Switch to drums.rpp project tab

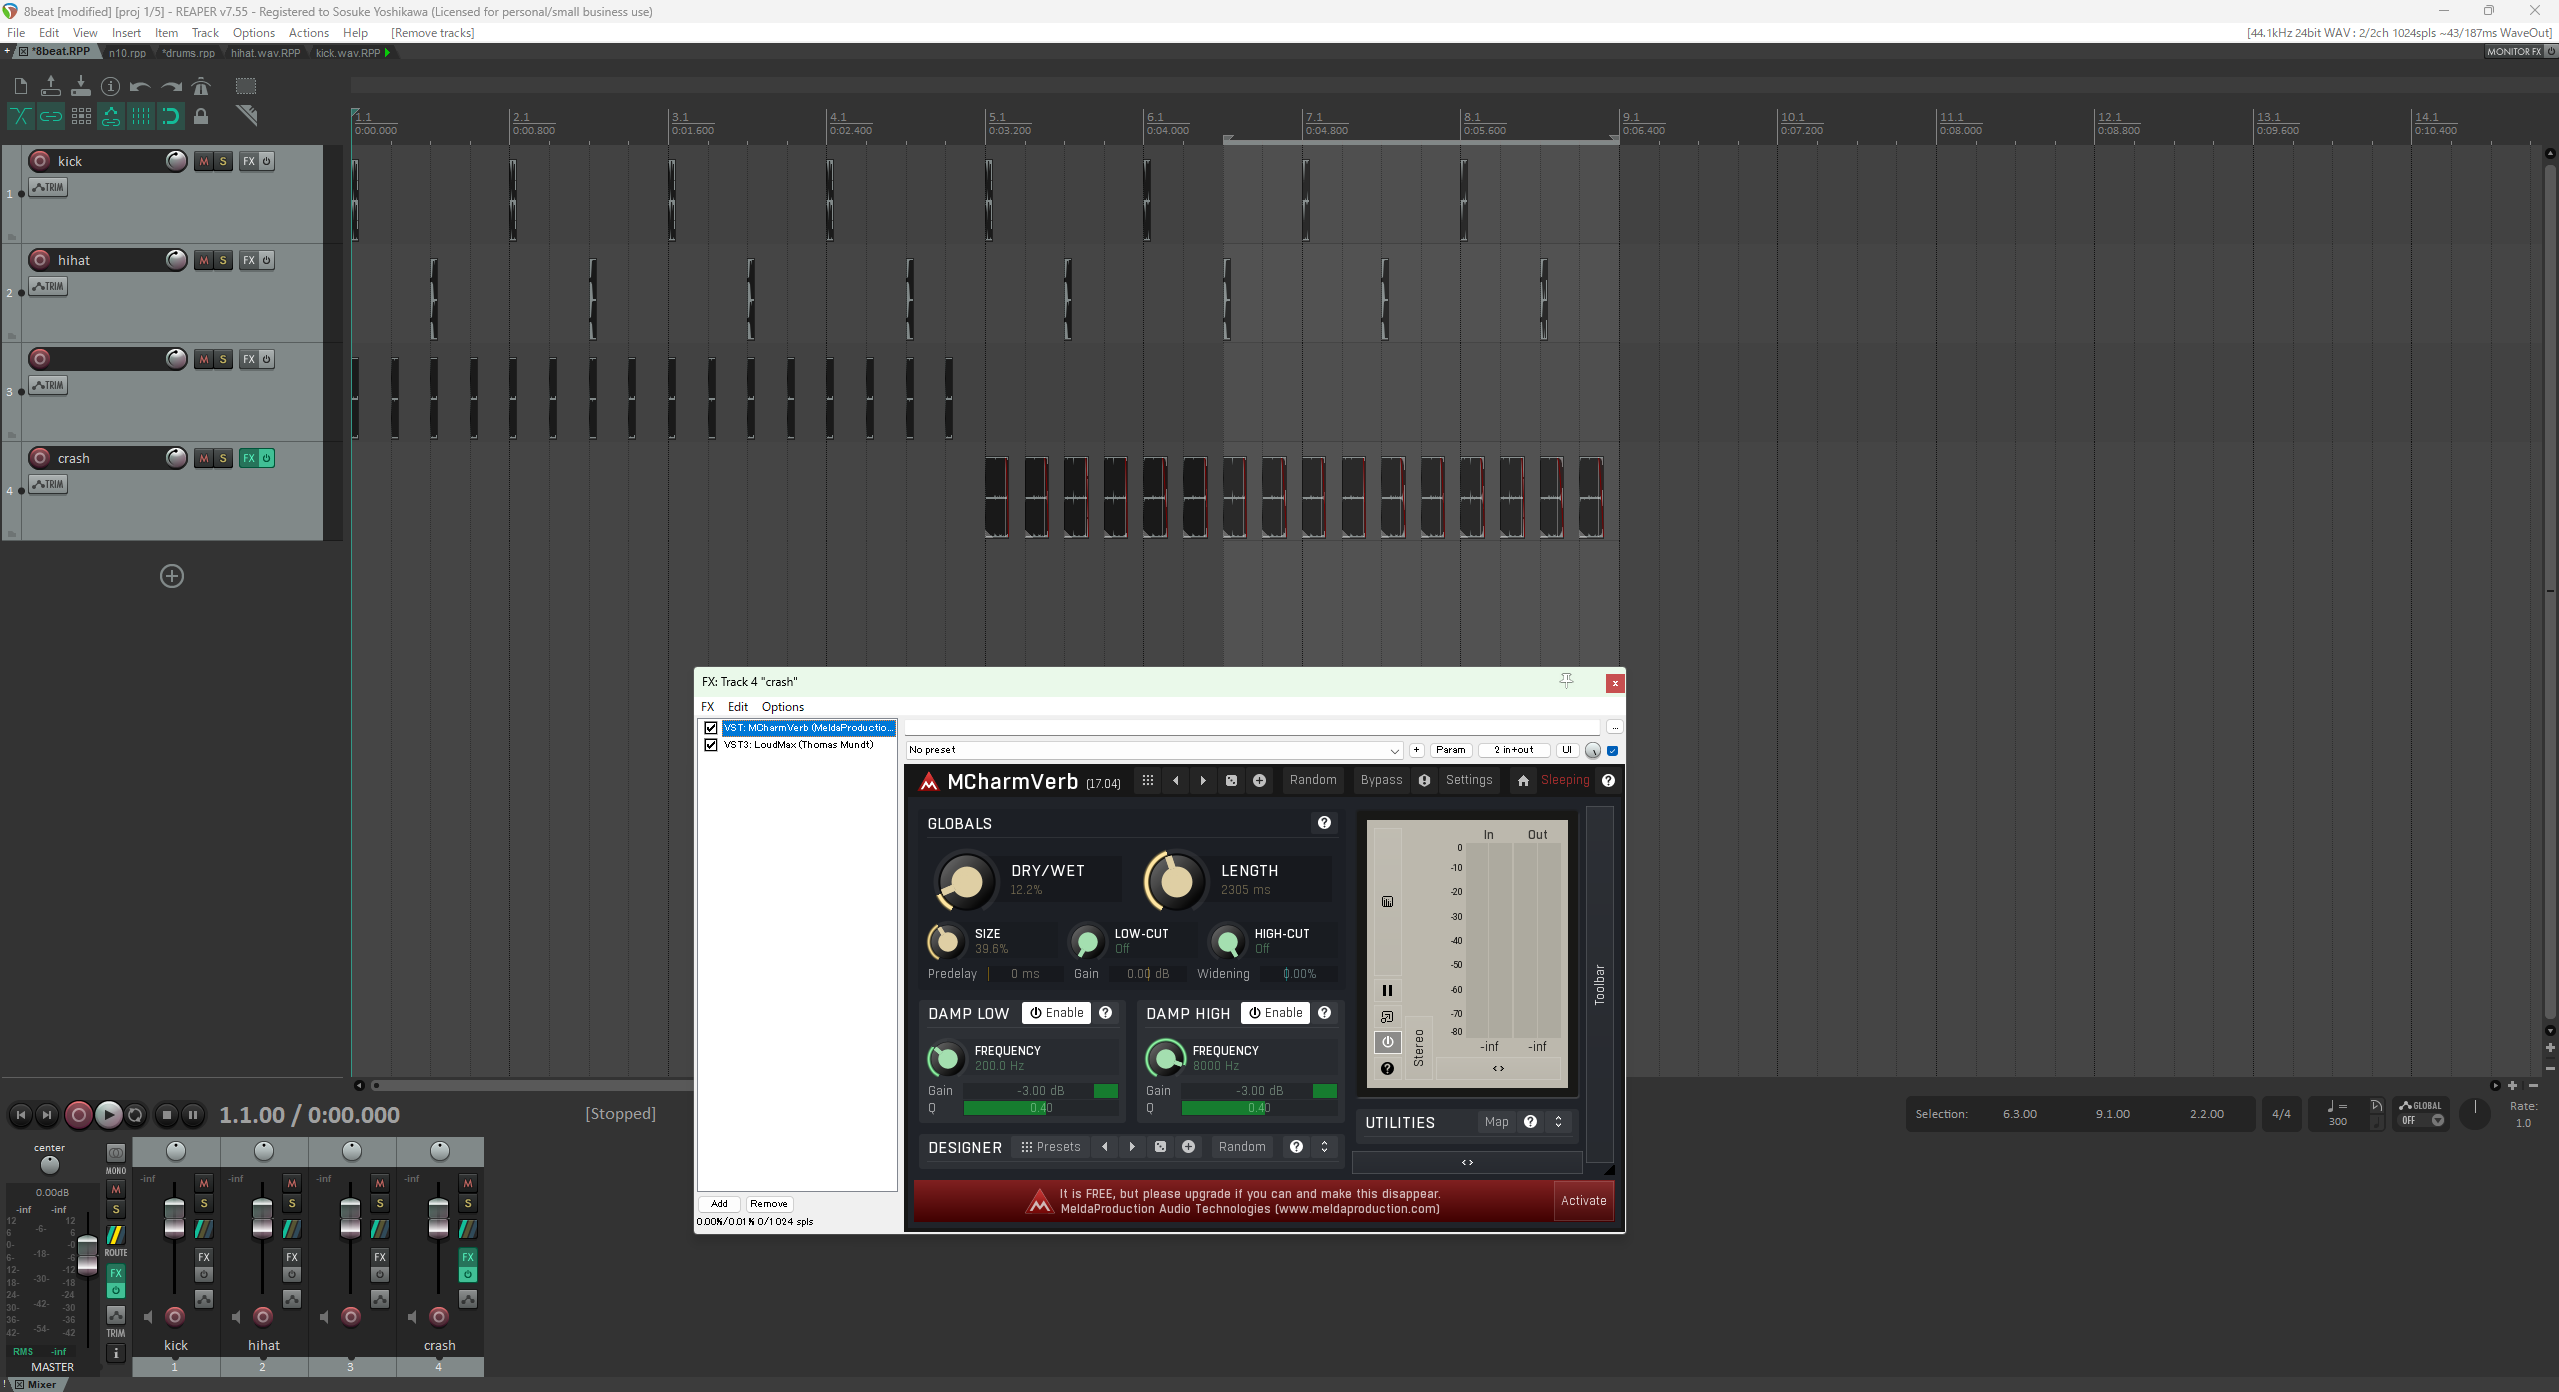click(x=189, y=53)
